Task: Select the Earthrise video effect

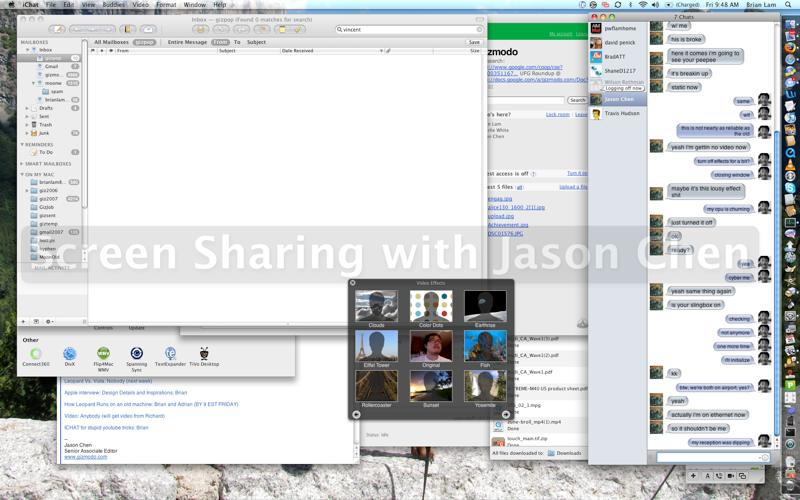Action: 485,309
